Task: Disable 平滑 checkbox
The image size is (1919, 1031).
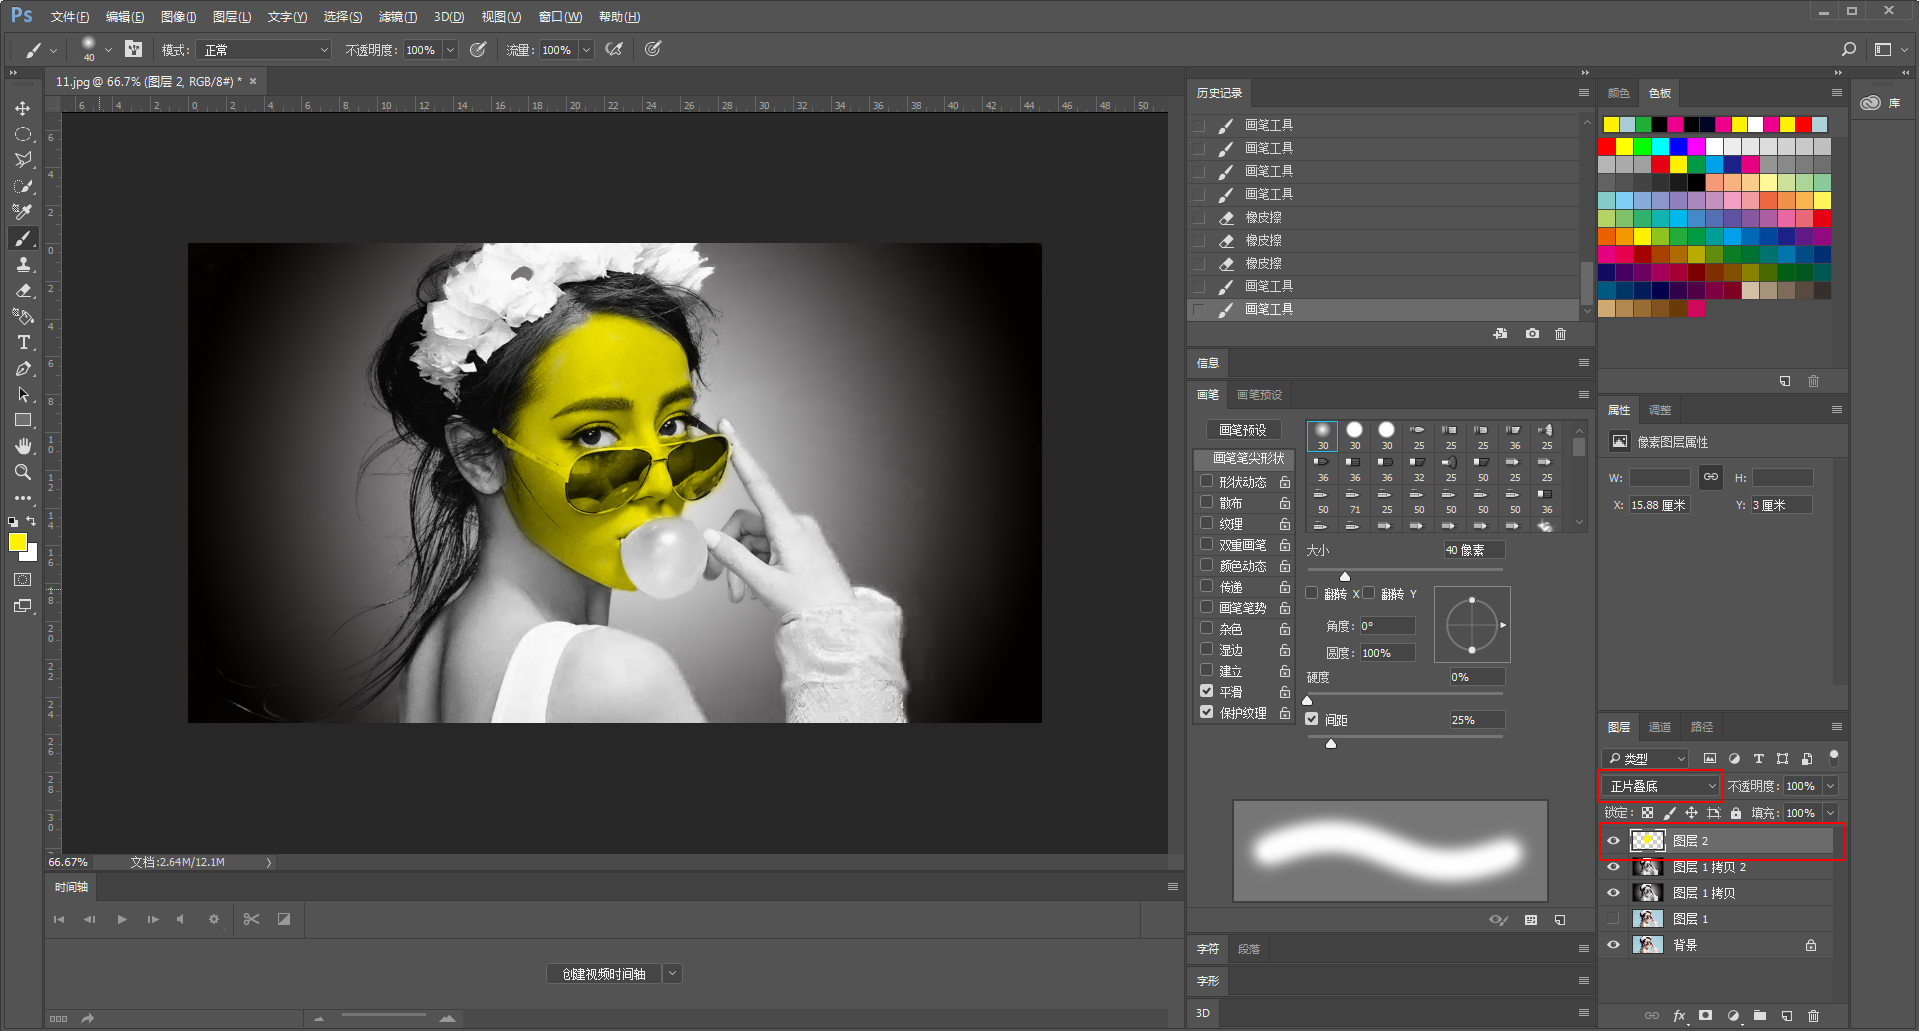Action: (1207, 691)
